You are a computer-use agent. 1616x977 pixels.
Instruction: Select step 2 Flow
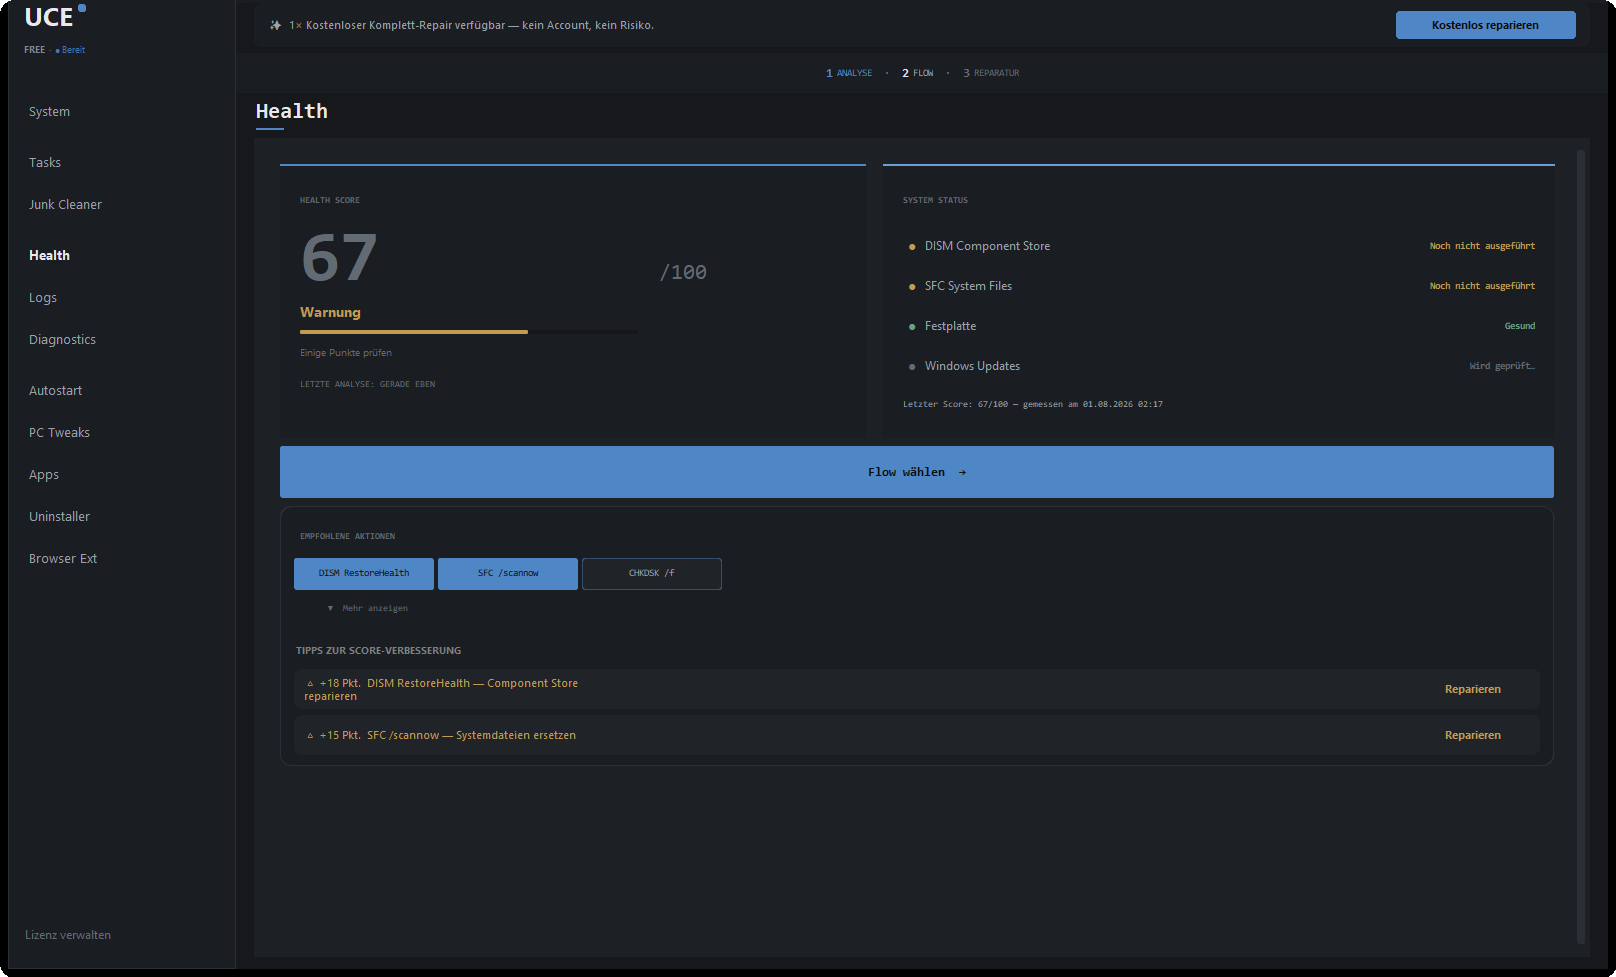[918, 73]
